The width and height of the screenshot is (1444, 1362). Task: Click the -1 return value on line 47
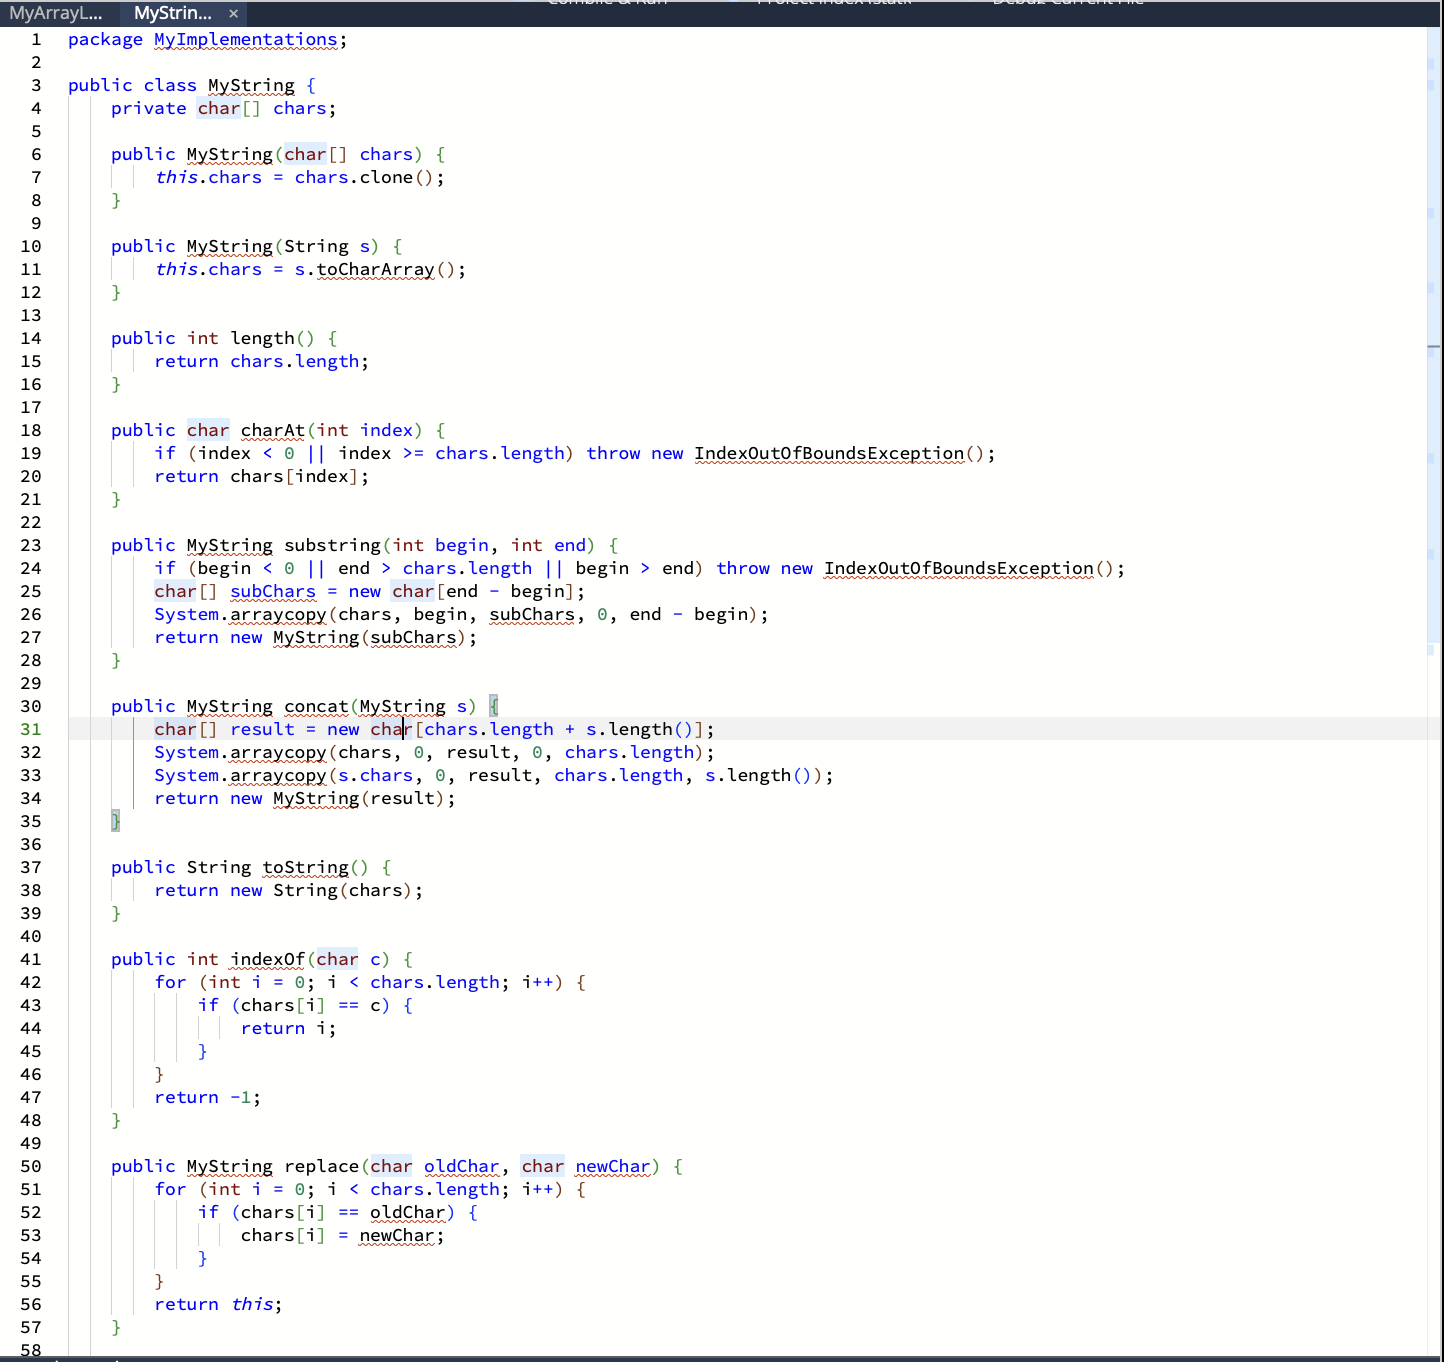[x=241, y=1097]
